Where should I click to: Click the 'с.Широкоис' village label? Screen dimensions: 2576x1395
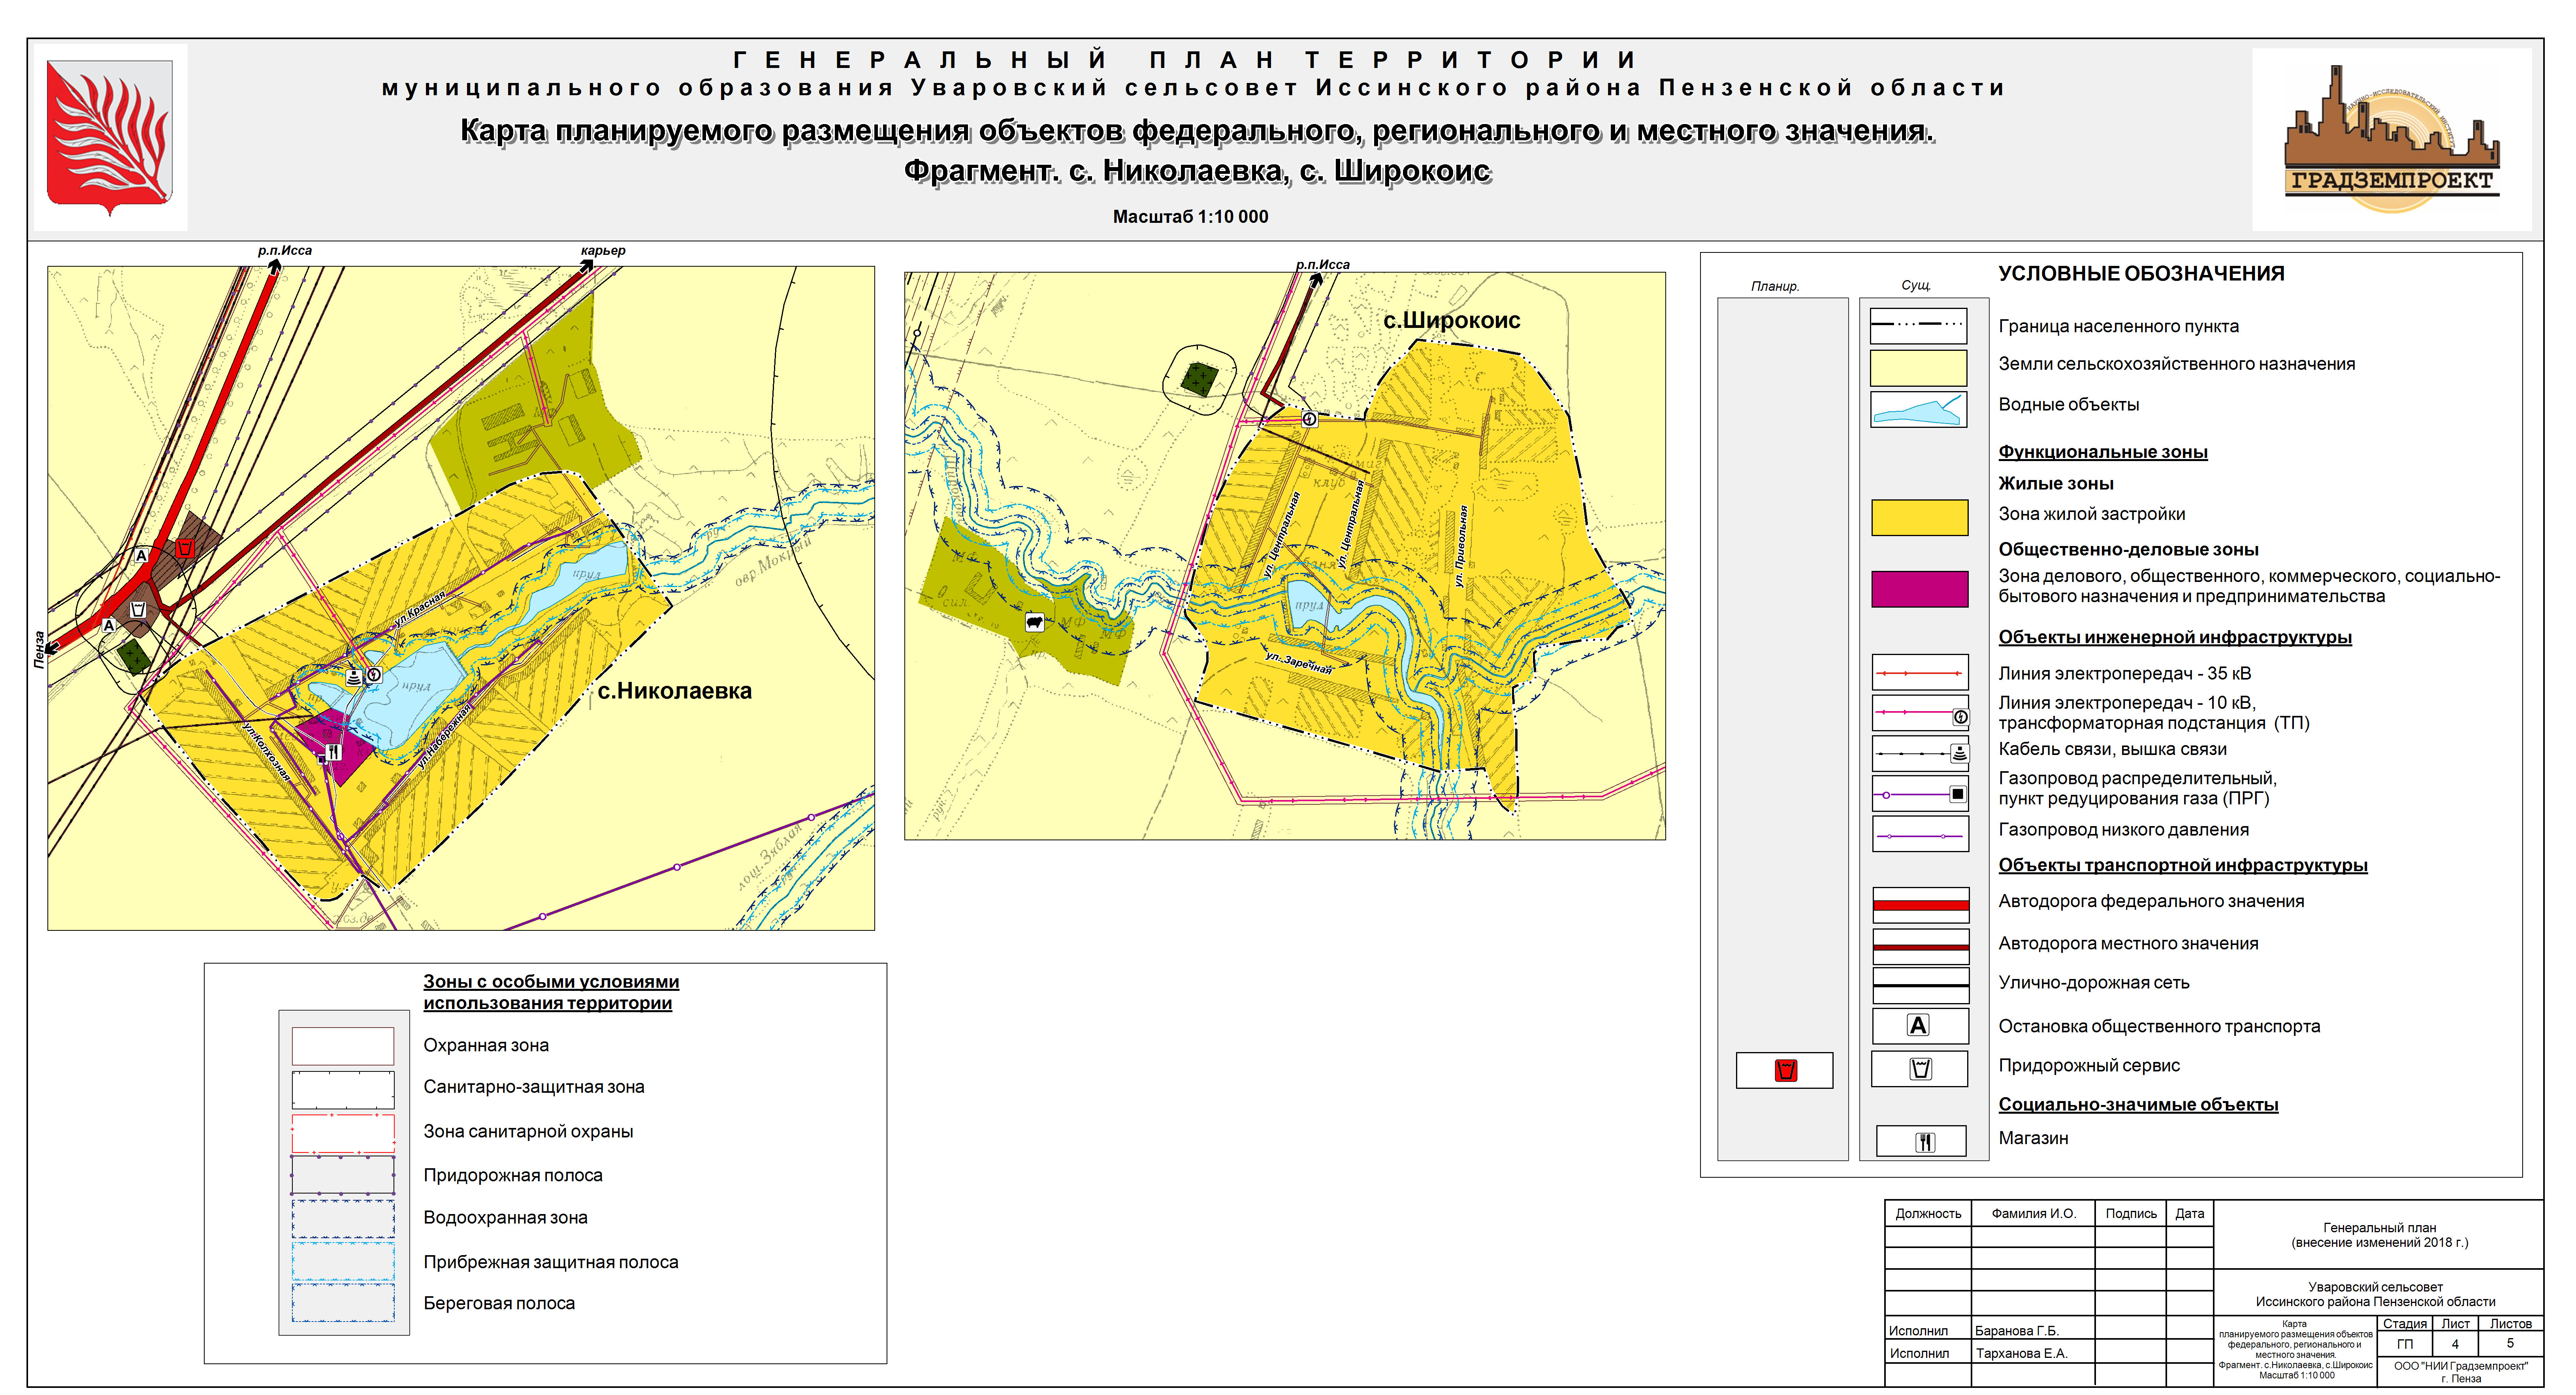point(1451,320)
